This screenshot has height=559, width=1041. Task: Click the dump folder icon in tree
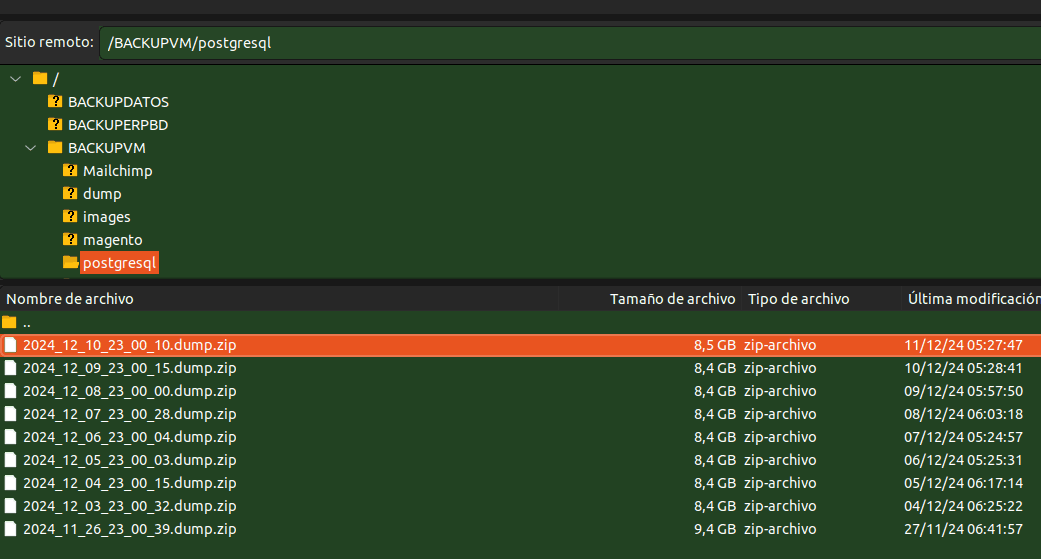tap(70, 194)
